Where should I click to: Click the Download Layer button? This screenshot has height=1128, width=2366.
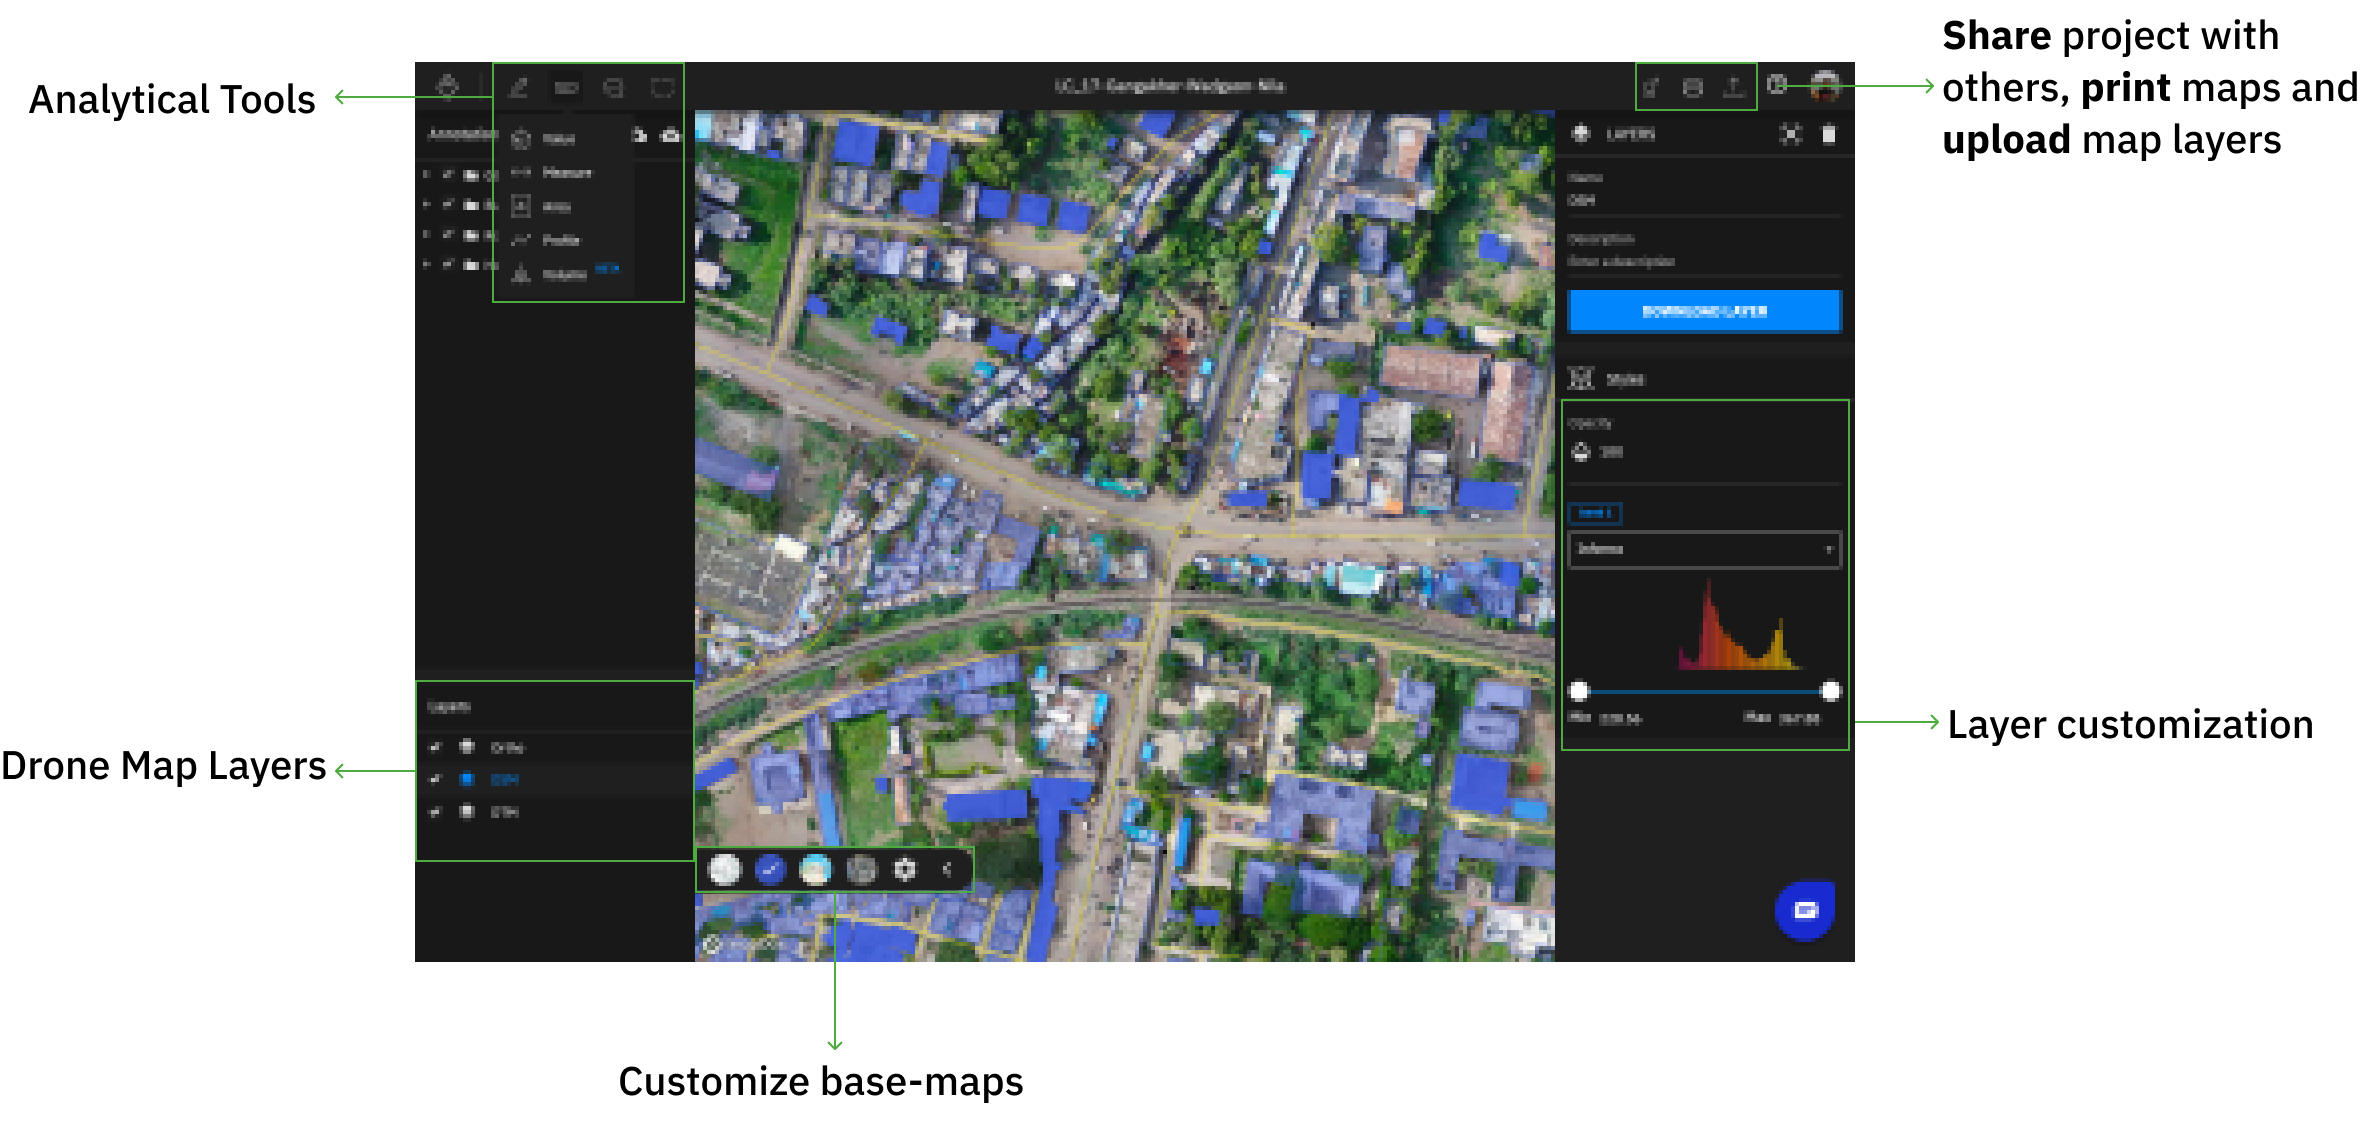pos(1704,311)
